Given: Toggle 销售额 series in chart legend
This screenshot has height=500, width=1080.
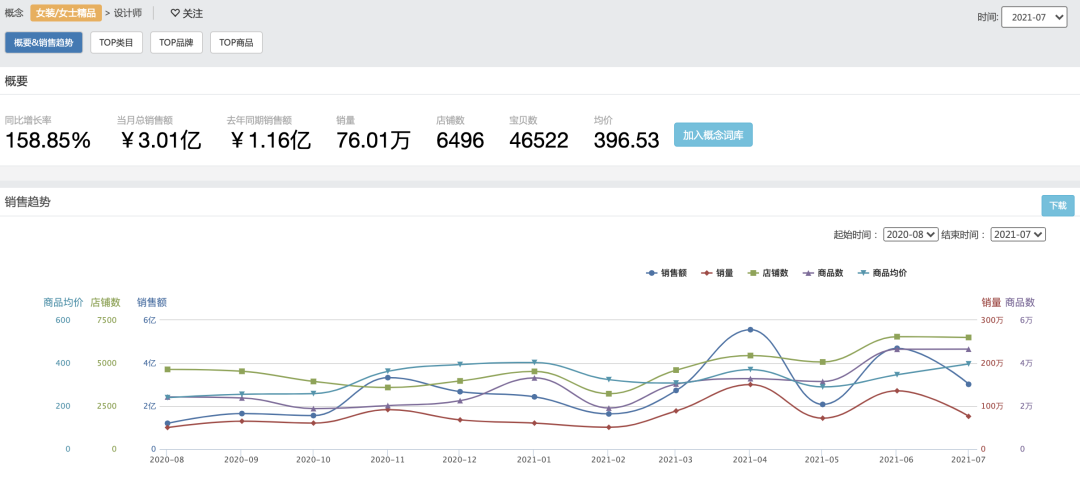Looking at the screenshot, I should (666, 273).
